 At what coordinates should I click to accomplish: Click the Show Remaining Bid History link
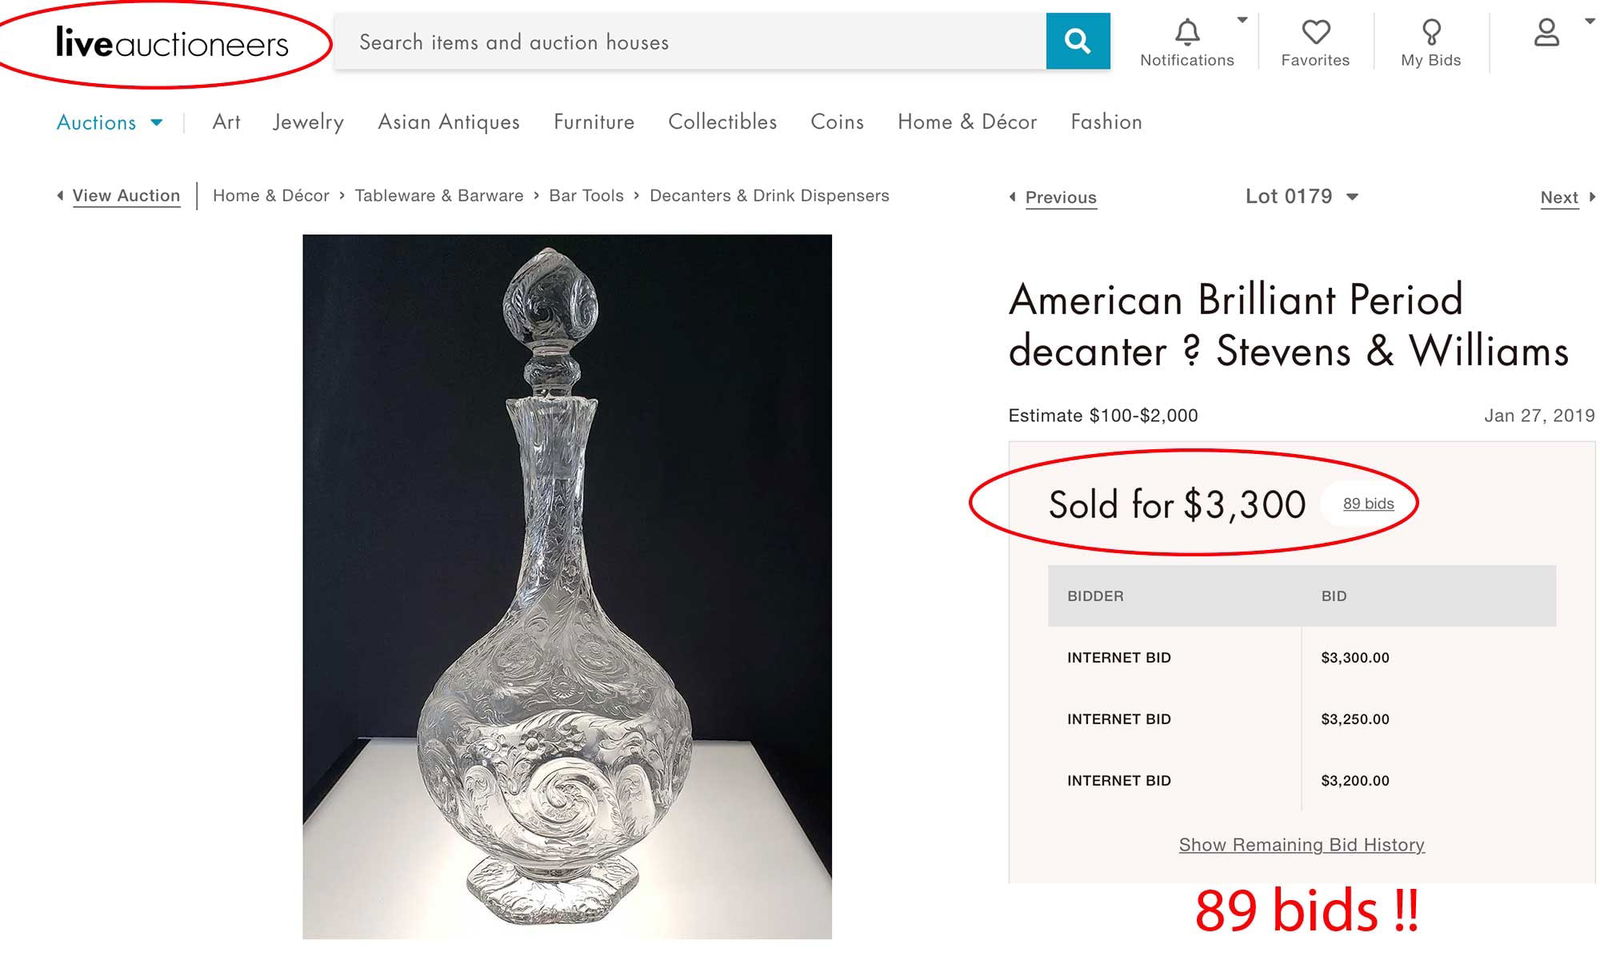pyautogui.click(x=1301, y=845)
